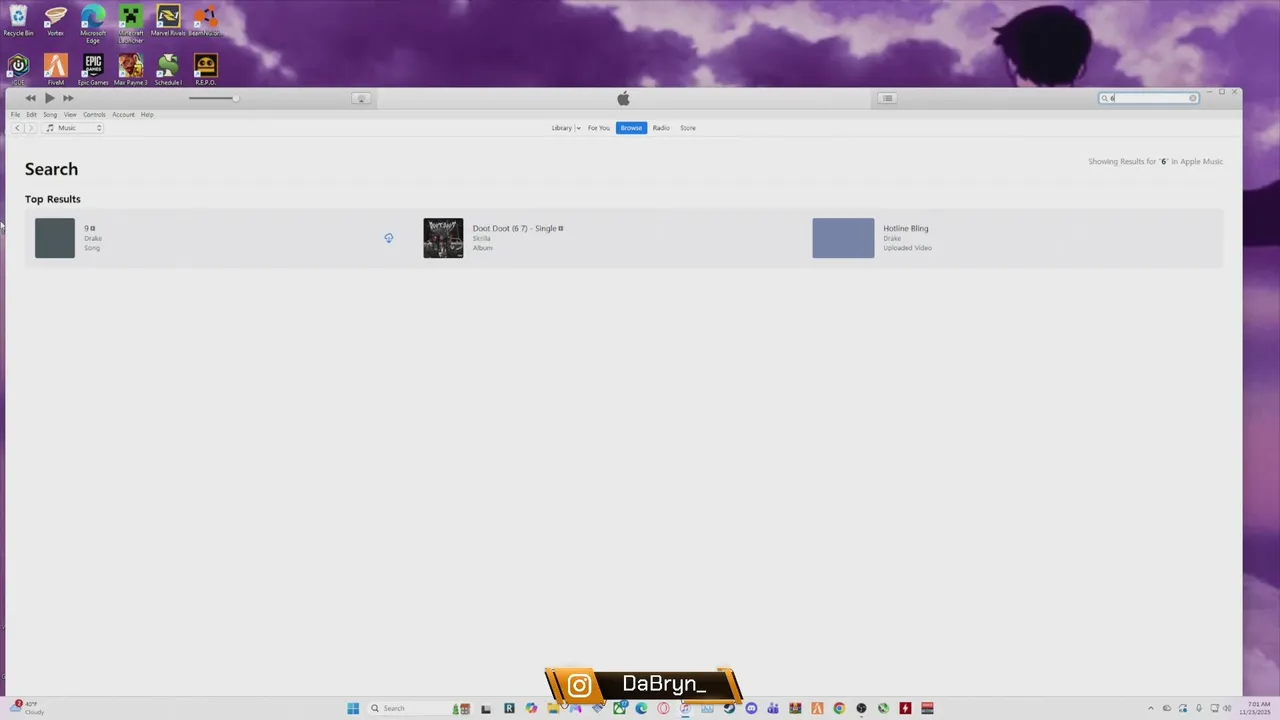The image size is (1280, 720).
Task: Open Doot Doot (6 7) album artwork
Action: [443, 238]
